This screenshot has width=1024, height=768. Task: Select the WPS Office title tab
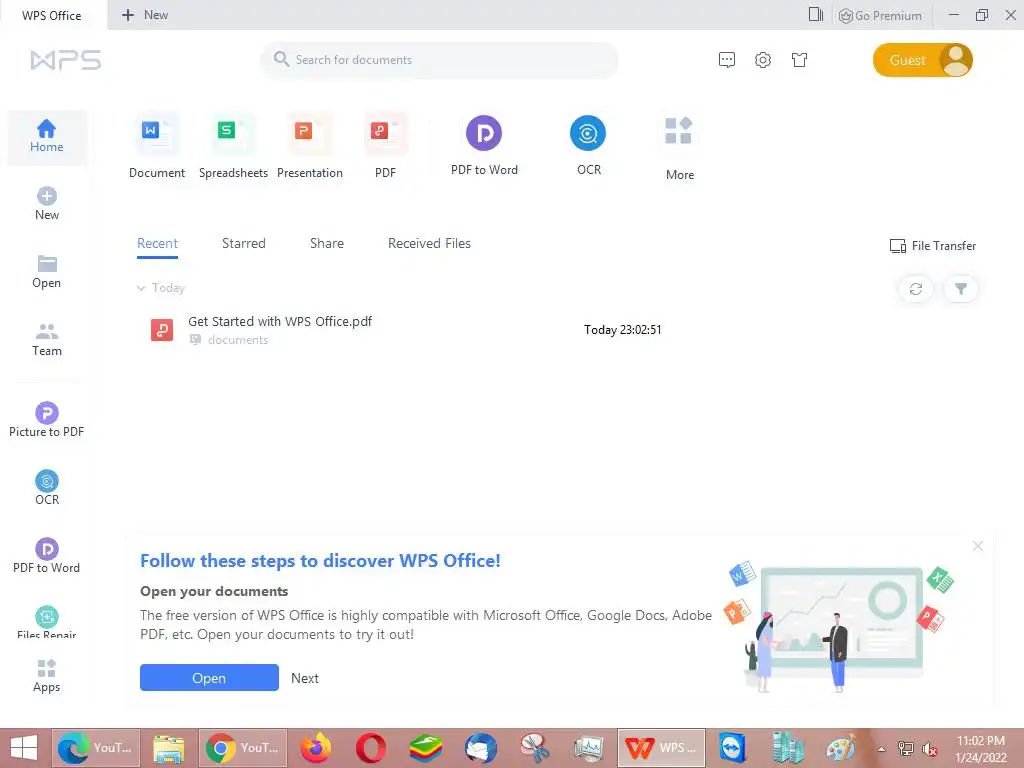(x=52, y=15)
